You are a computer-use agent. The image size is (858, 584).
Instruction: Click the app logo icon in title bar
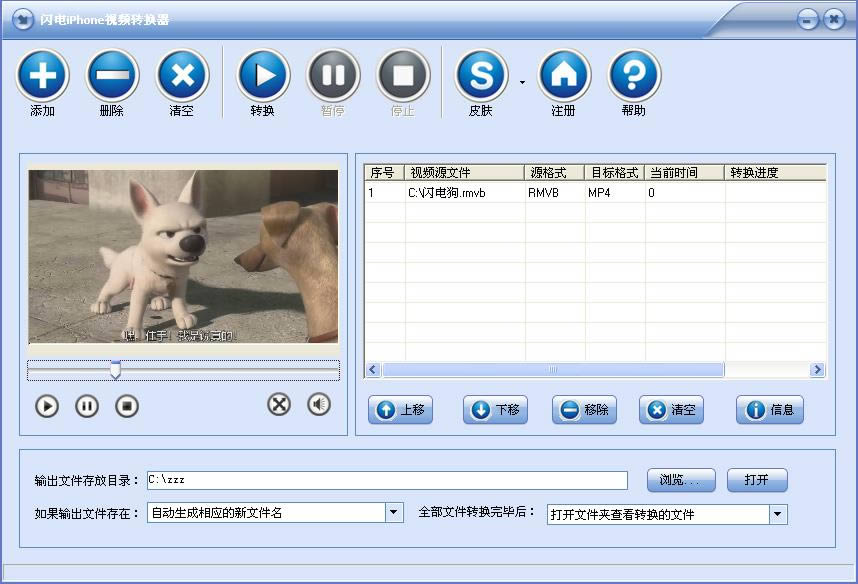tap(22, 20)
